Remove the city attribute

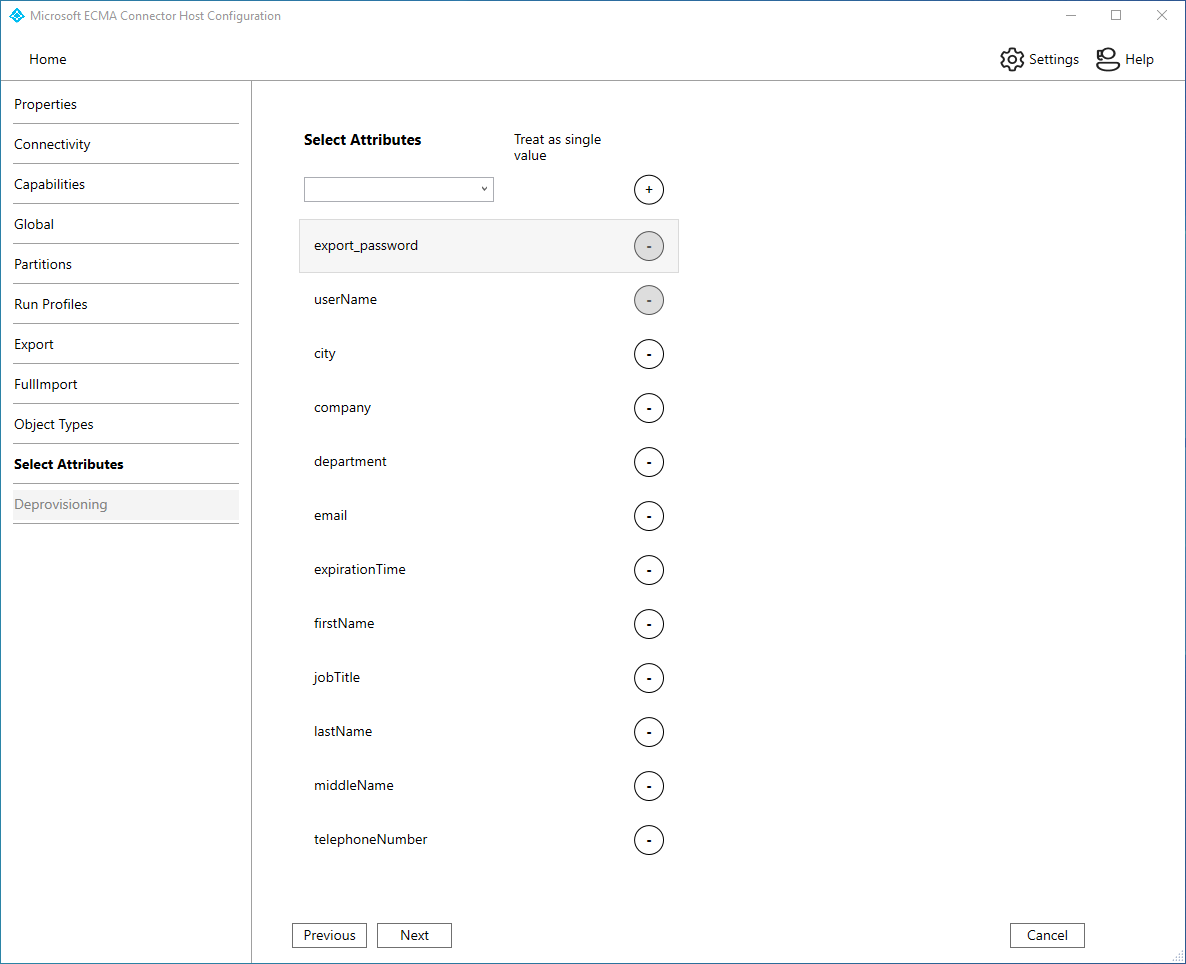click(648, 354)
